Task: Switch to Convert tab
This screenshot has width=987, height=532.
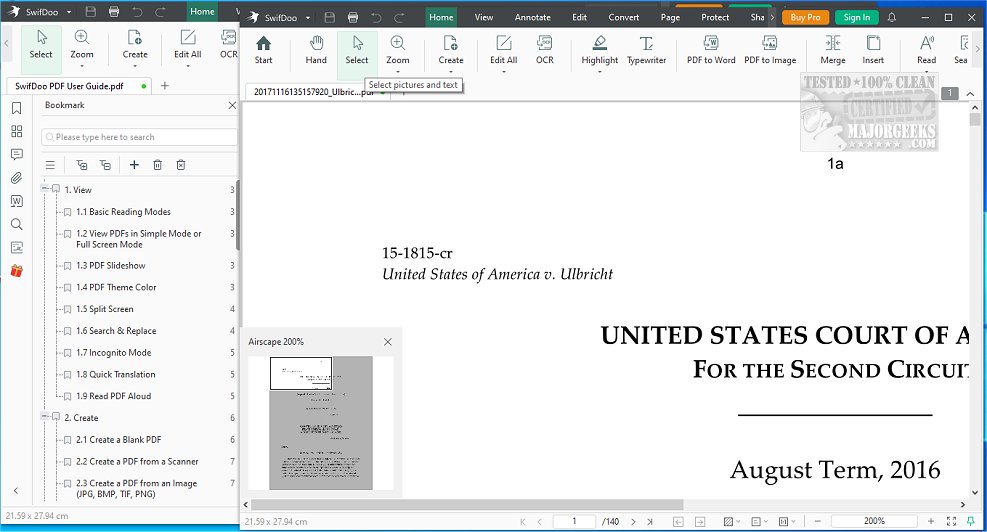Action: pyautogui.click(x=624, y=17)
